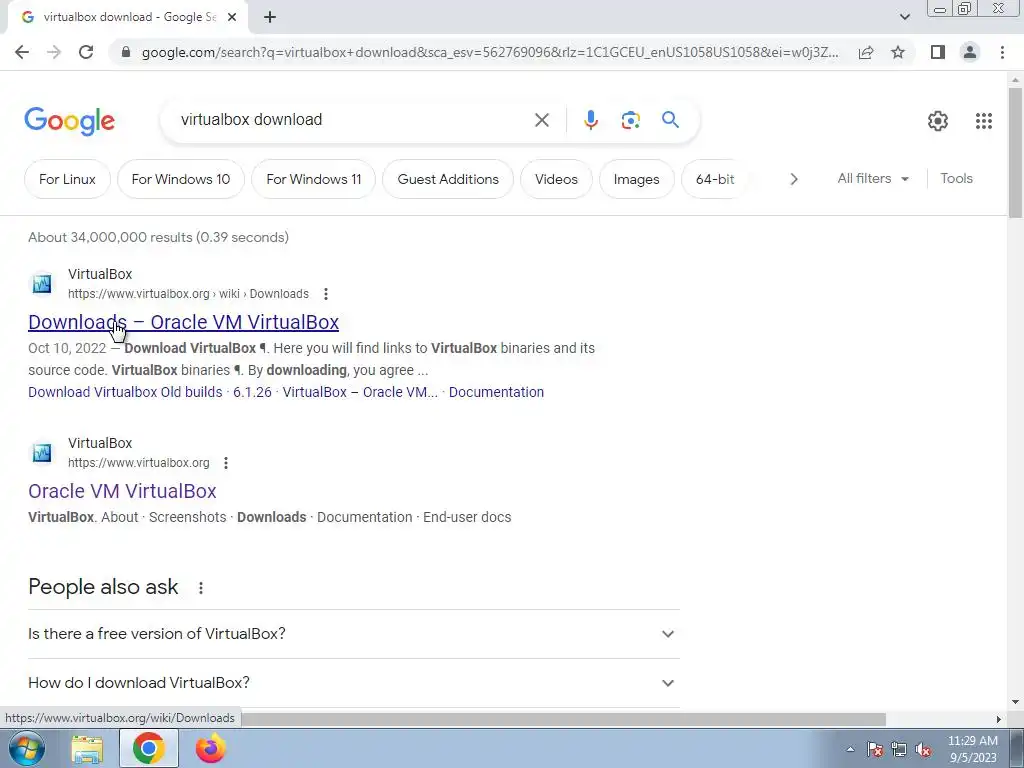The width and height of the screenshot is (1024, 768).
Task: Click the site lock icon in address bar
Action: [126, 52]
